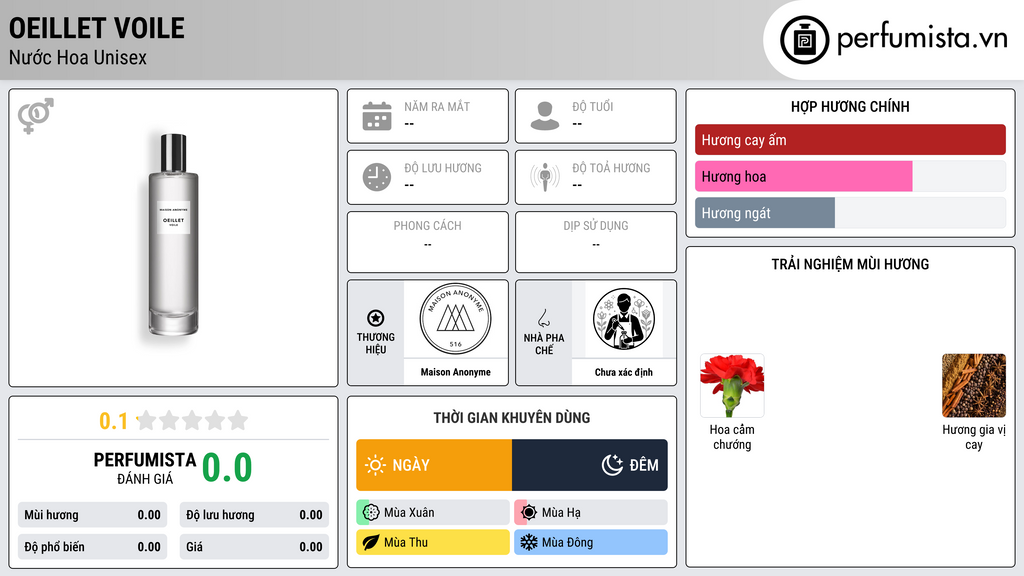Click the green 0.0 Perfumista score
Viewport: 1024px width, 576px height.
click(x=227, y=468)
